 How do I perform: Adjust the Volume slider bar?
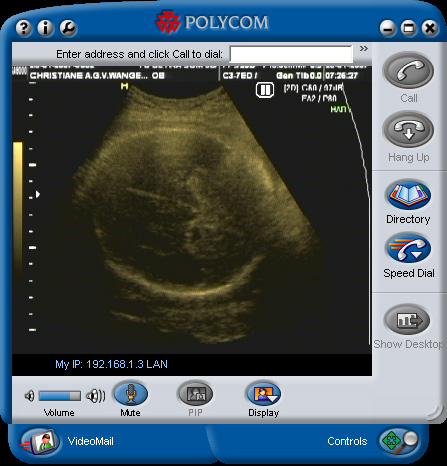point(60,396)
